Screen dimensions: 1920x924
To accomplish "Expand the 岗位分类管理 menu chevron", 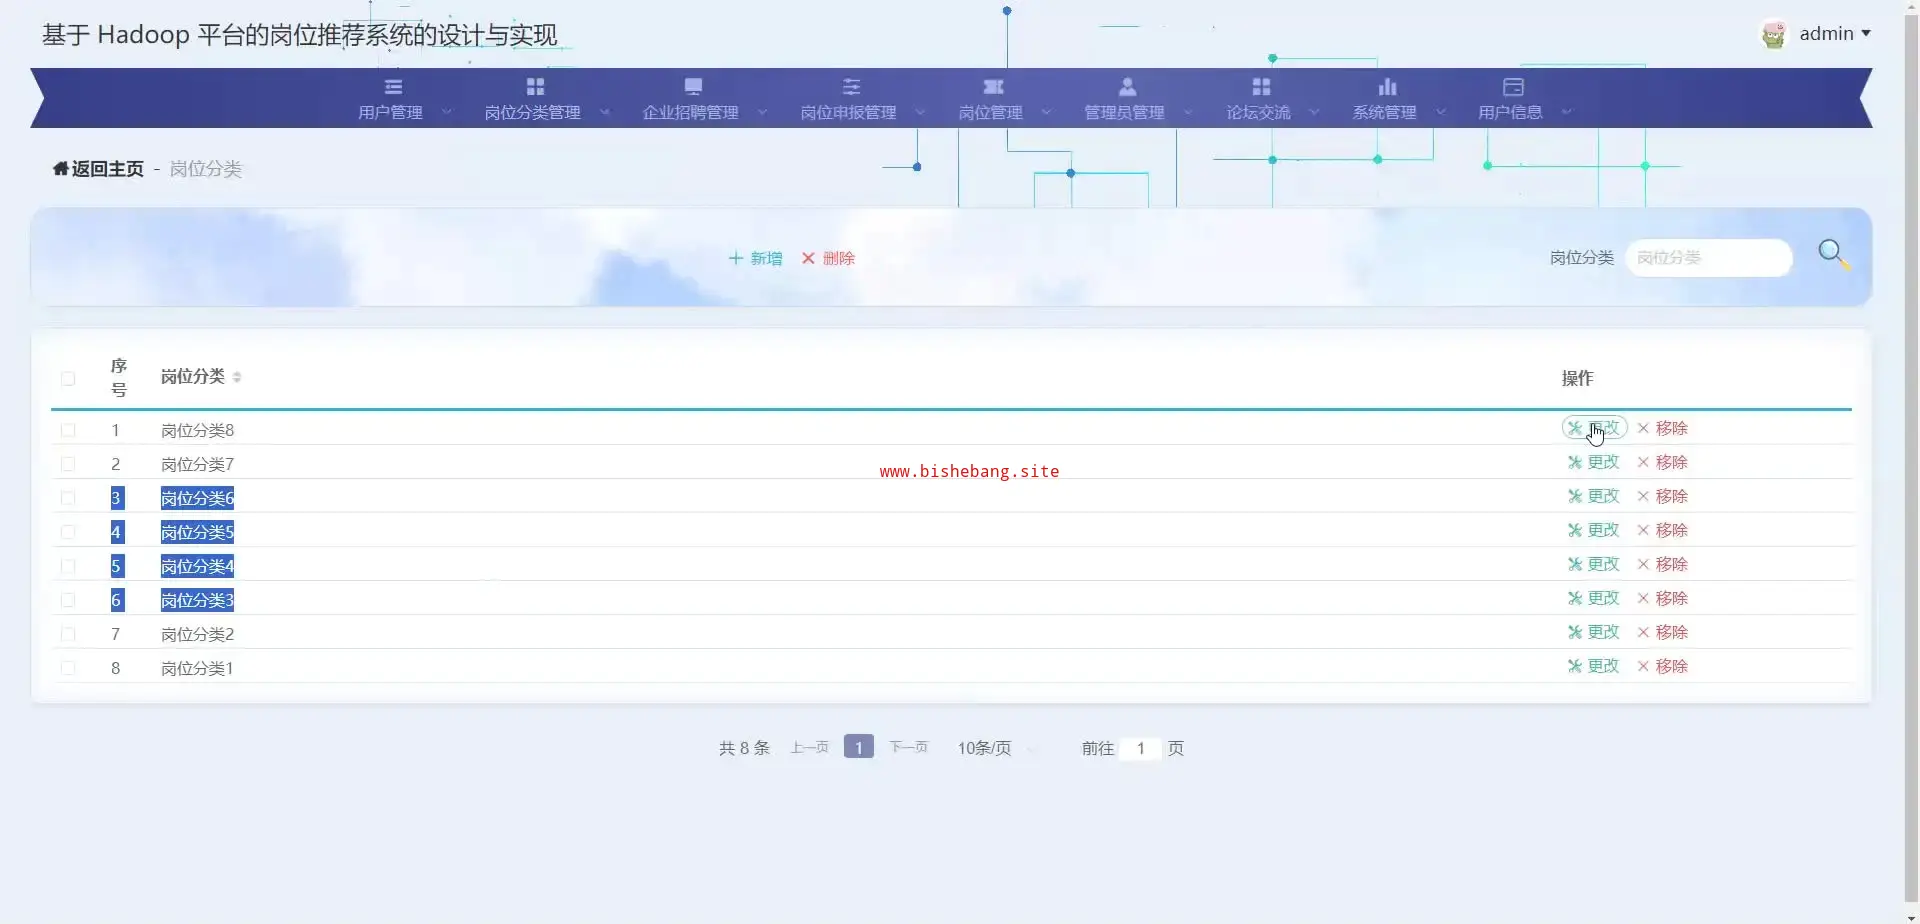I will [605, 112].
